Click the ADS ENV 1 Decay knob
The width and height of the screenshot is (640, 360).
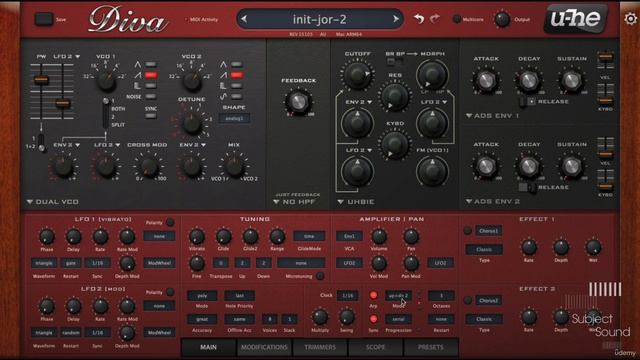pyautogui.click(x=529, y=81)
